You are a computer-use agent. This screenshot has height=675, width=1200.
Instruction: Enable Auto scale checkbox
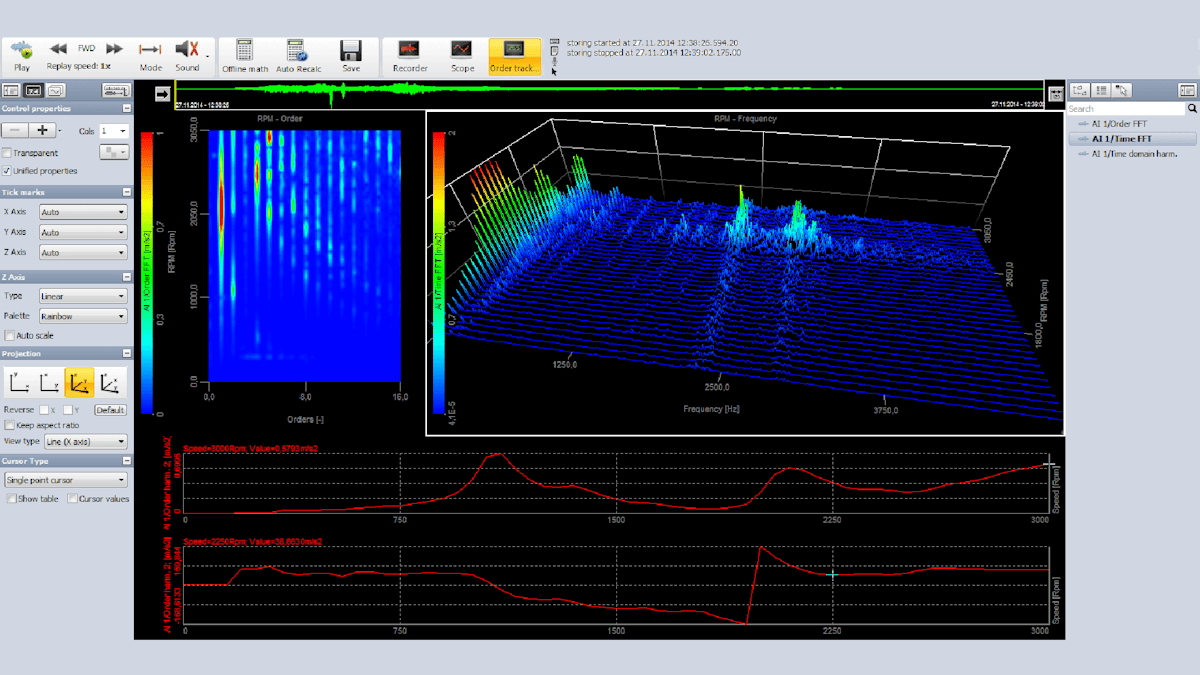[x=10, y=335]
